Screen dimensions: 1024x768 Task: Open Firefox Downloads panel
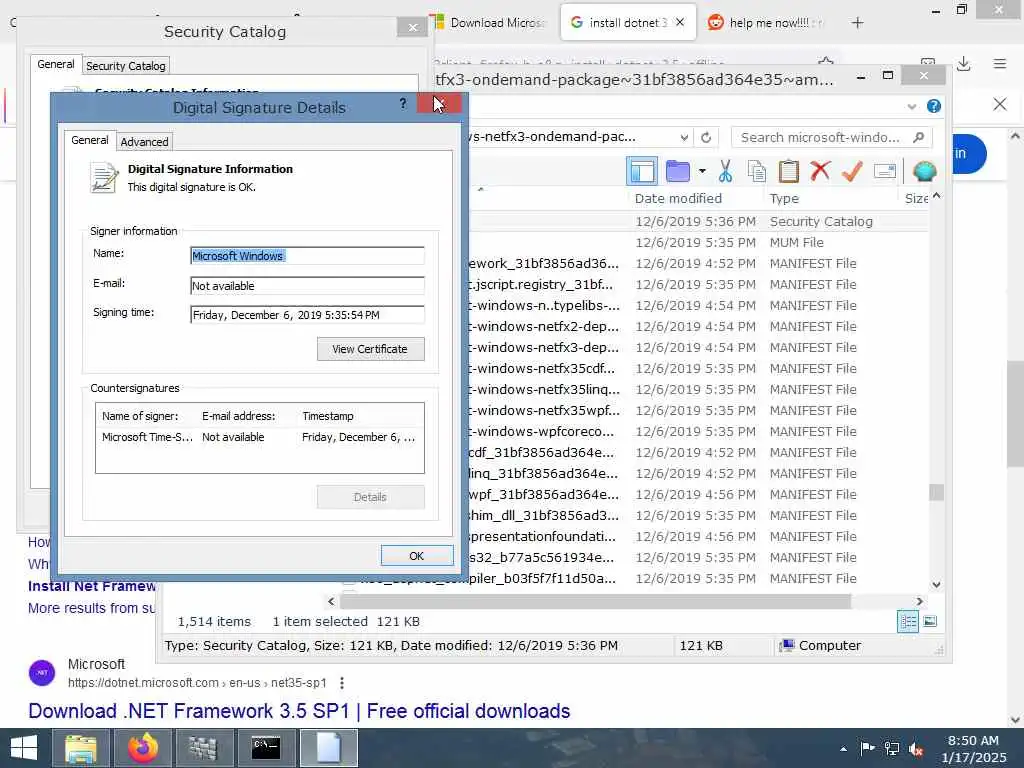pos(963,64)
